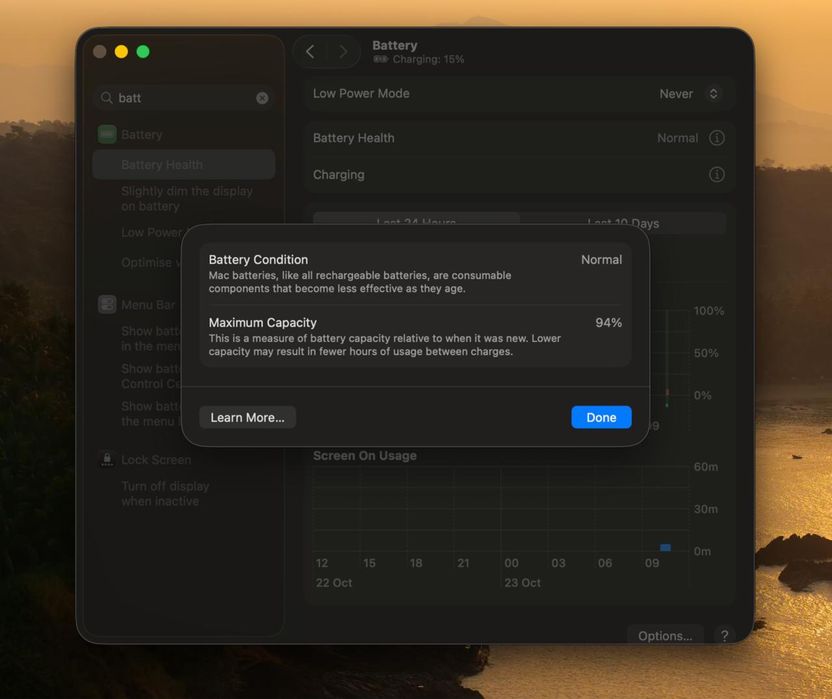Screen dimensions: 832x699
Task: Click the search field containing "batt"
Action: (184, 98)
